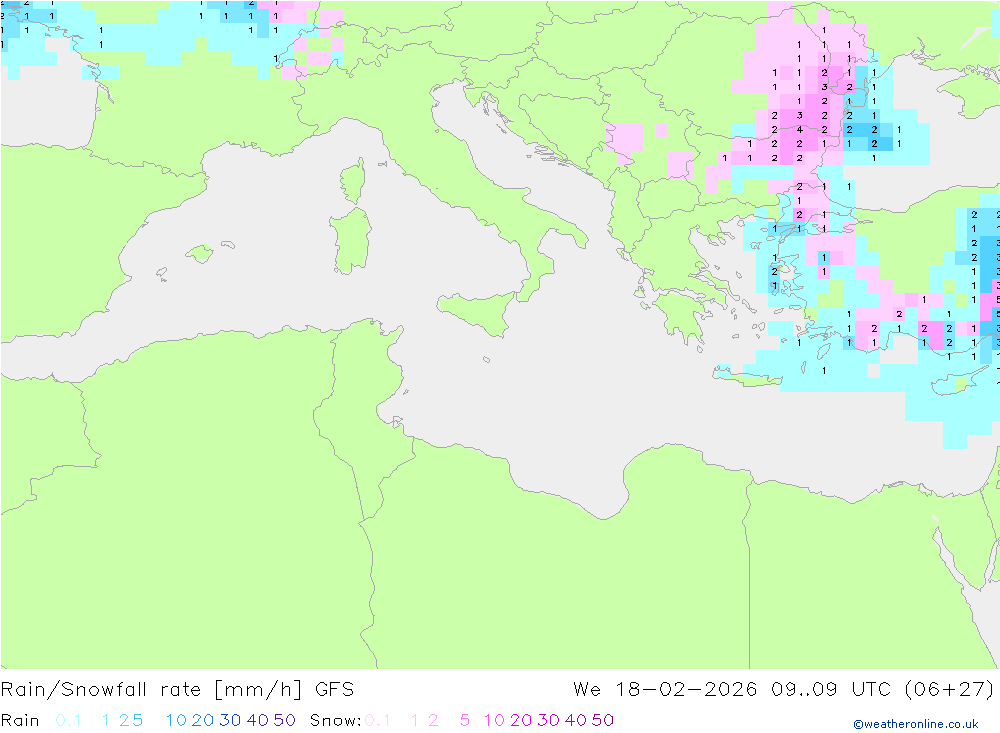
Task: Click the weatheronline.co.uk copyright link
Action: point(916,724)
